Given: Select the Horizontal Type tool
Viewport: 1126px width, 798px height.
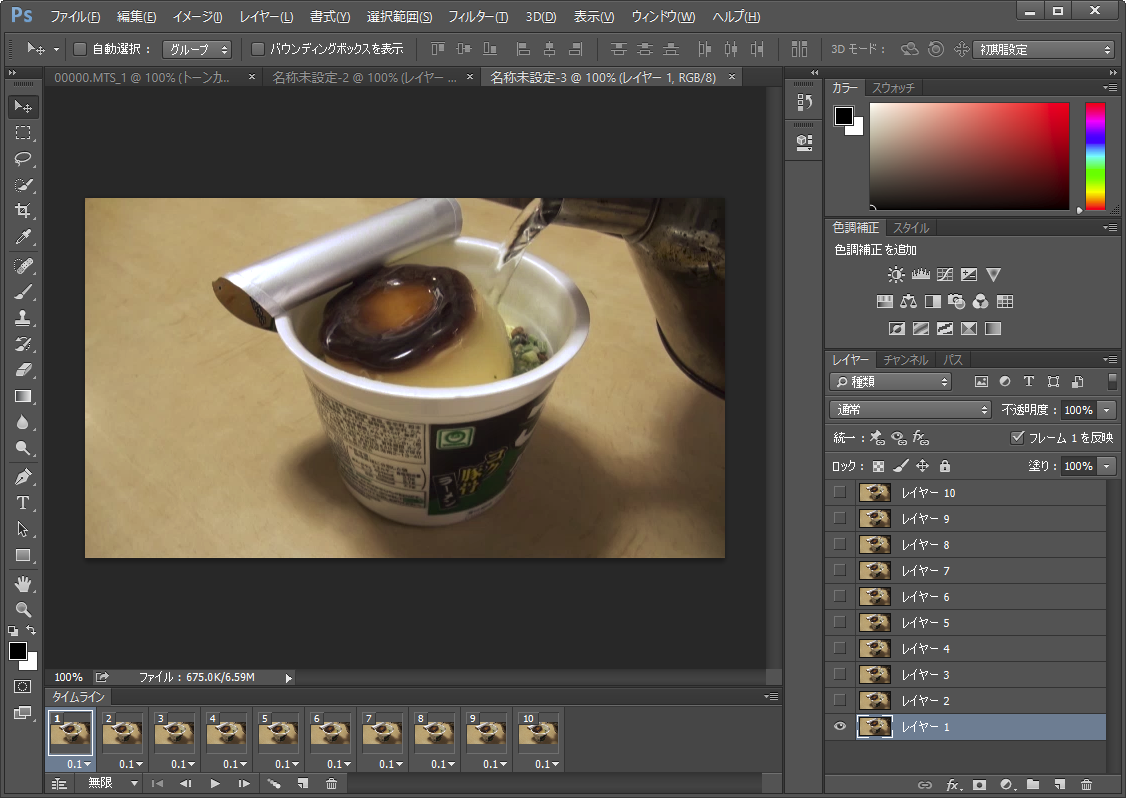Looking at the screenshot, I should (x=22, y=503).
